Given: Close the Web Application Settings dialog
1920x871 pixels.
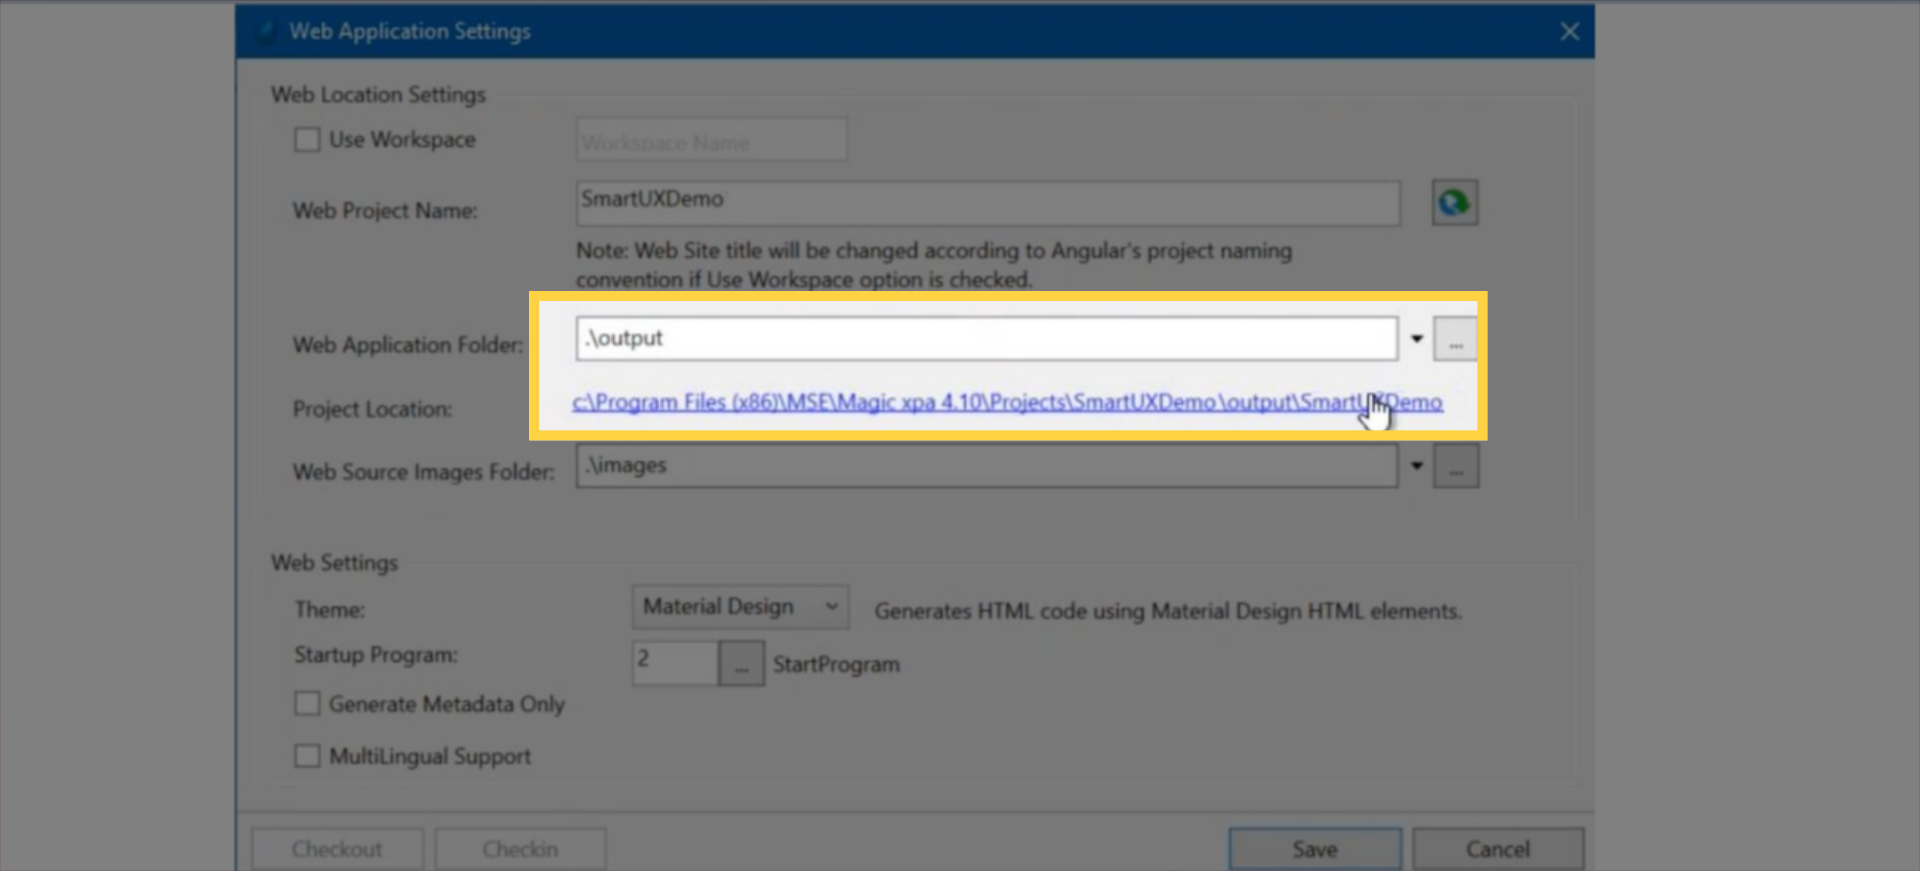Looking at the screenshot, I should (x=1569, y=32).
